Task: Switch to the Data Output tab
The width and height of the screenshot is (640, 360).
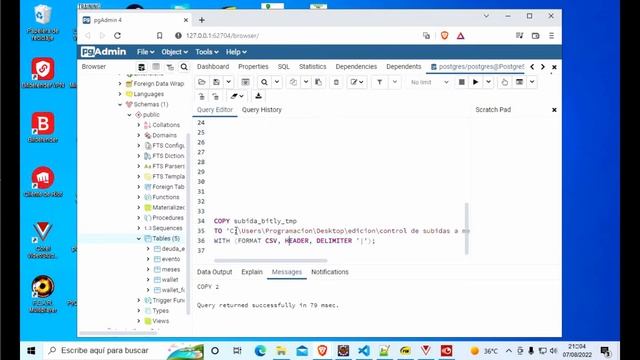Action: pos(214,272)
